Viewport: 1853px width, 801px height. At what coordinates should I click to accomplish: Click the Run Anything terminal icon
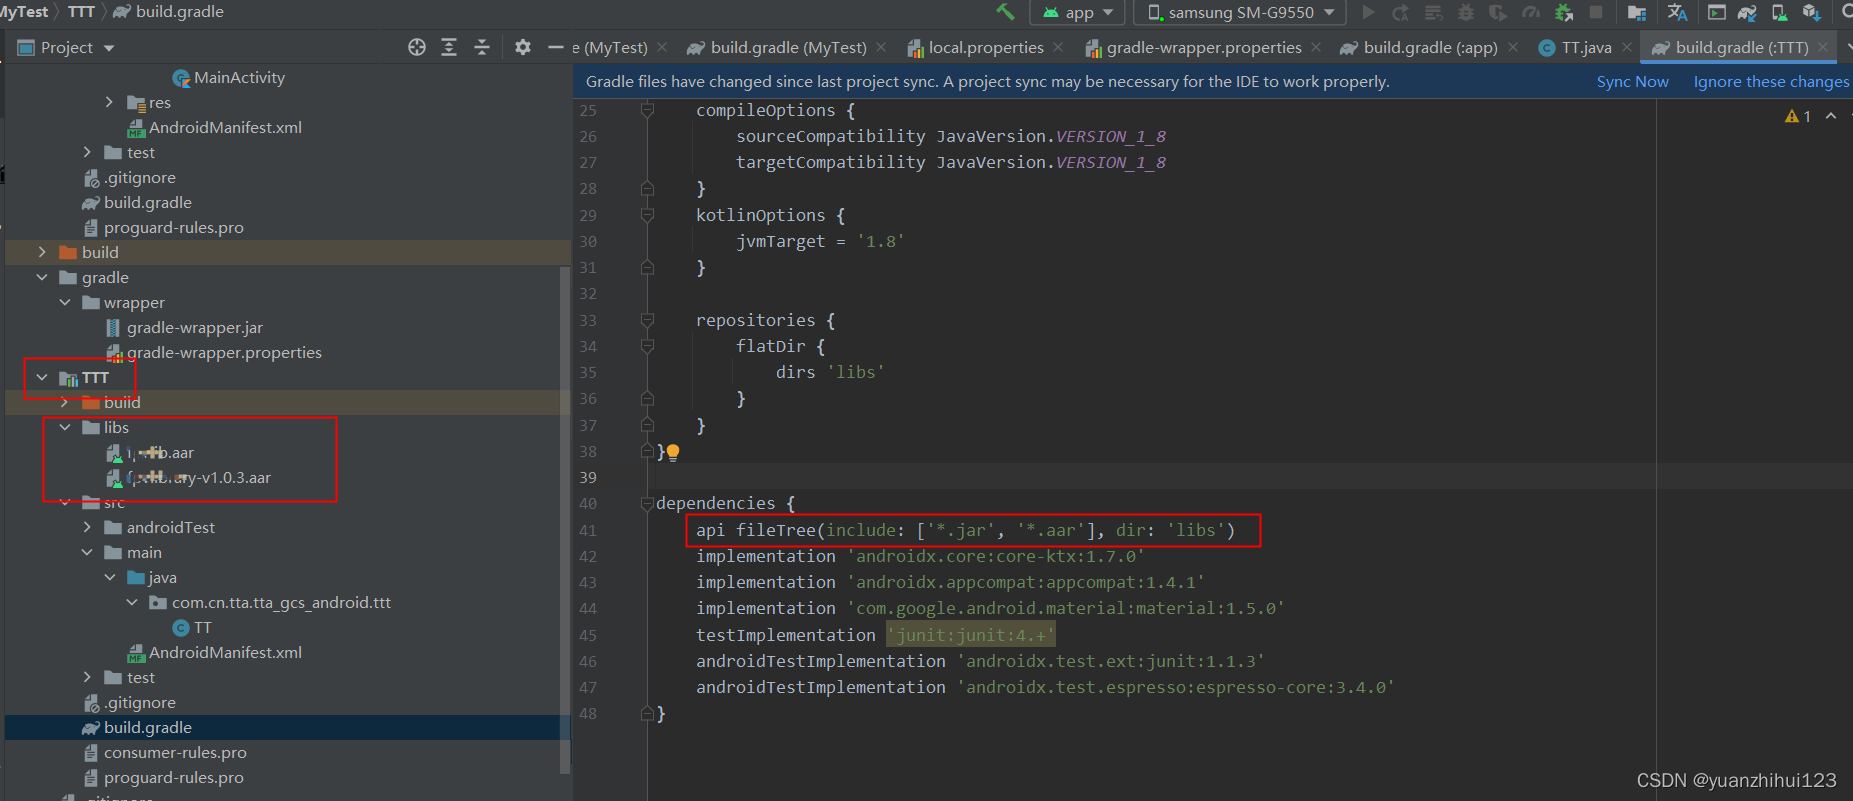(x=1716, y=12)
